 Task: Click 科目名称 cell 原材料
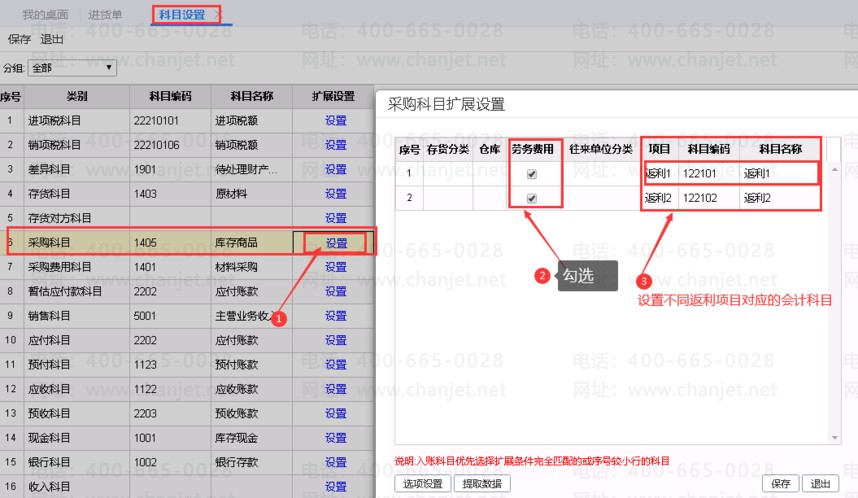tap(252, 194)
